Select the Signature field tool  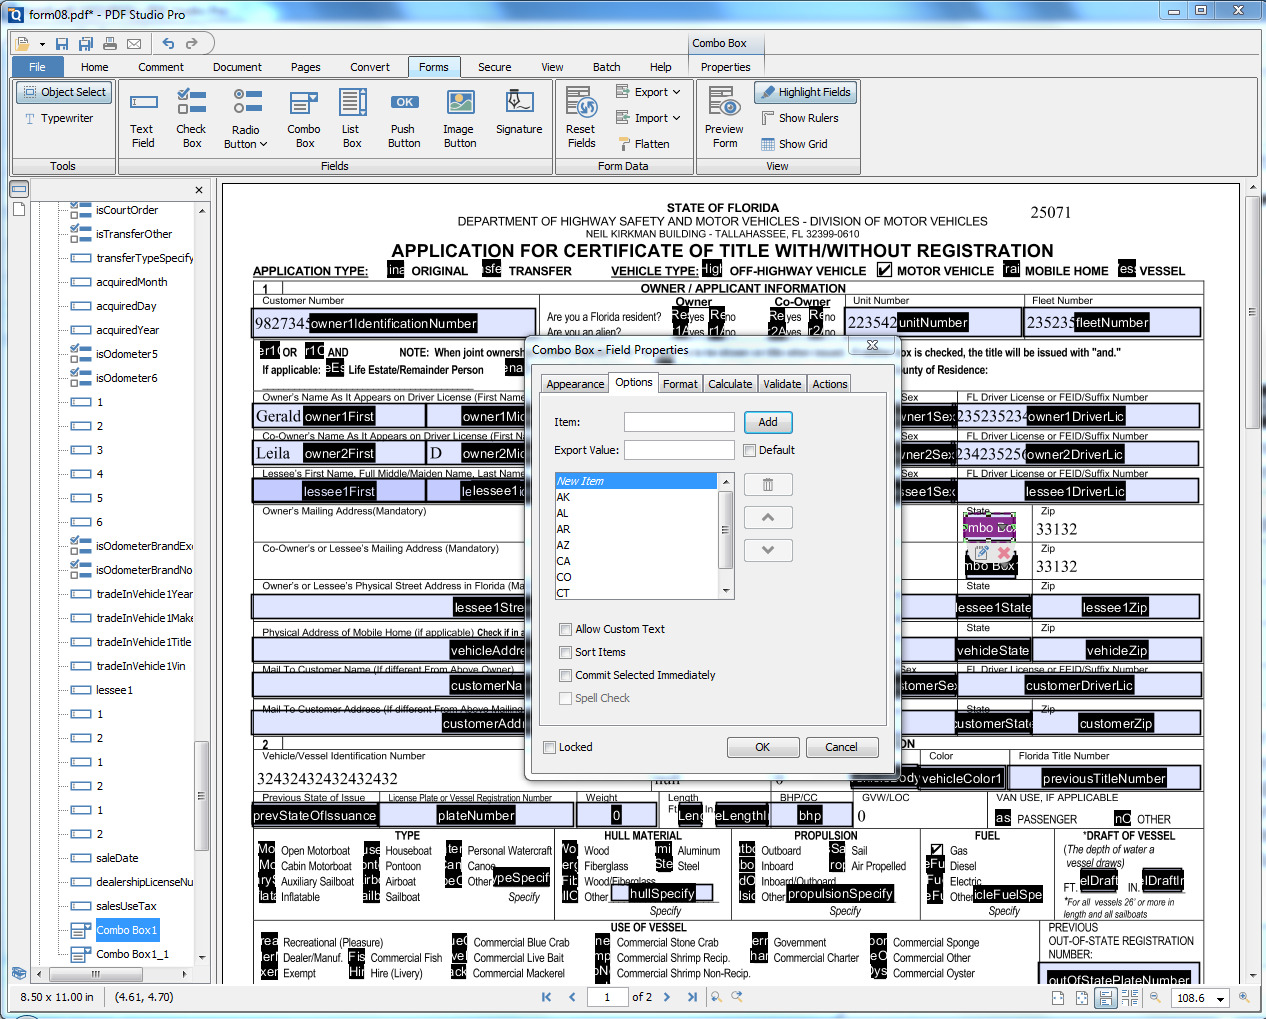coord(519,113)
